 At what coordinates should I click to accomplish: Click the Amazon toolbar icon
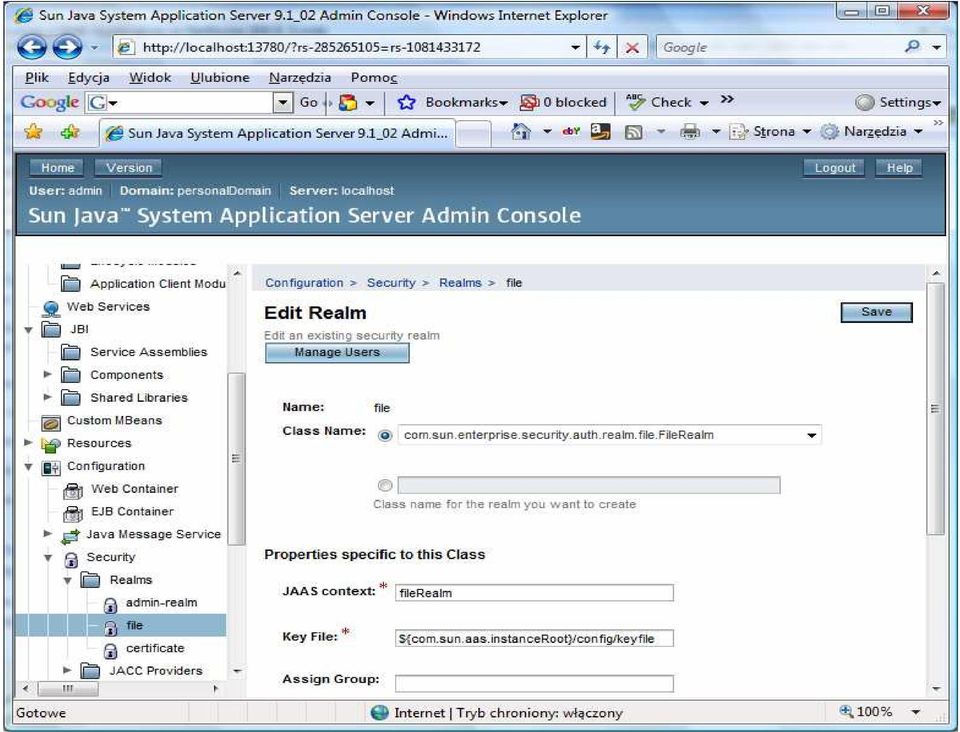[601, 131]
